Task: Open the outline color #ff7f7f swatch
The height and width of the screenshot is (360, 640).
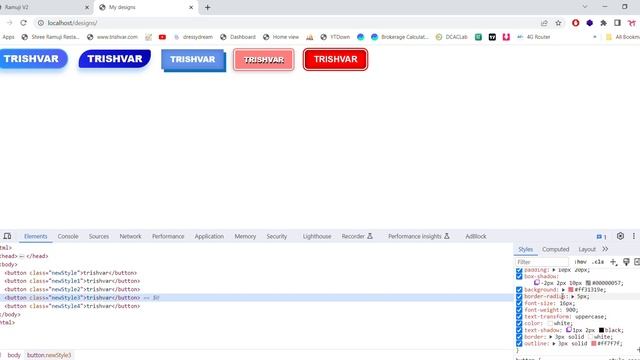Action: (x=594, y=344)
